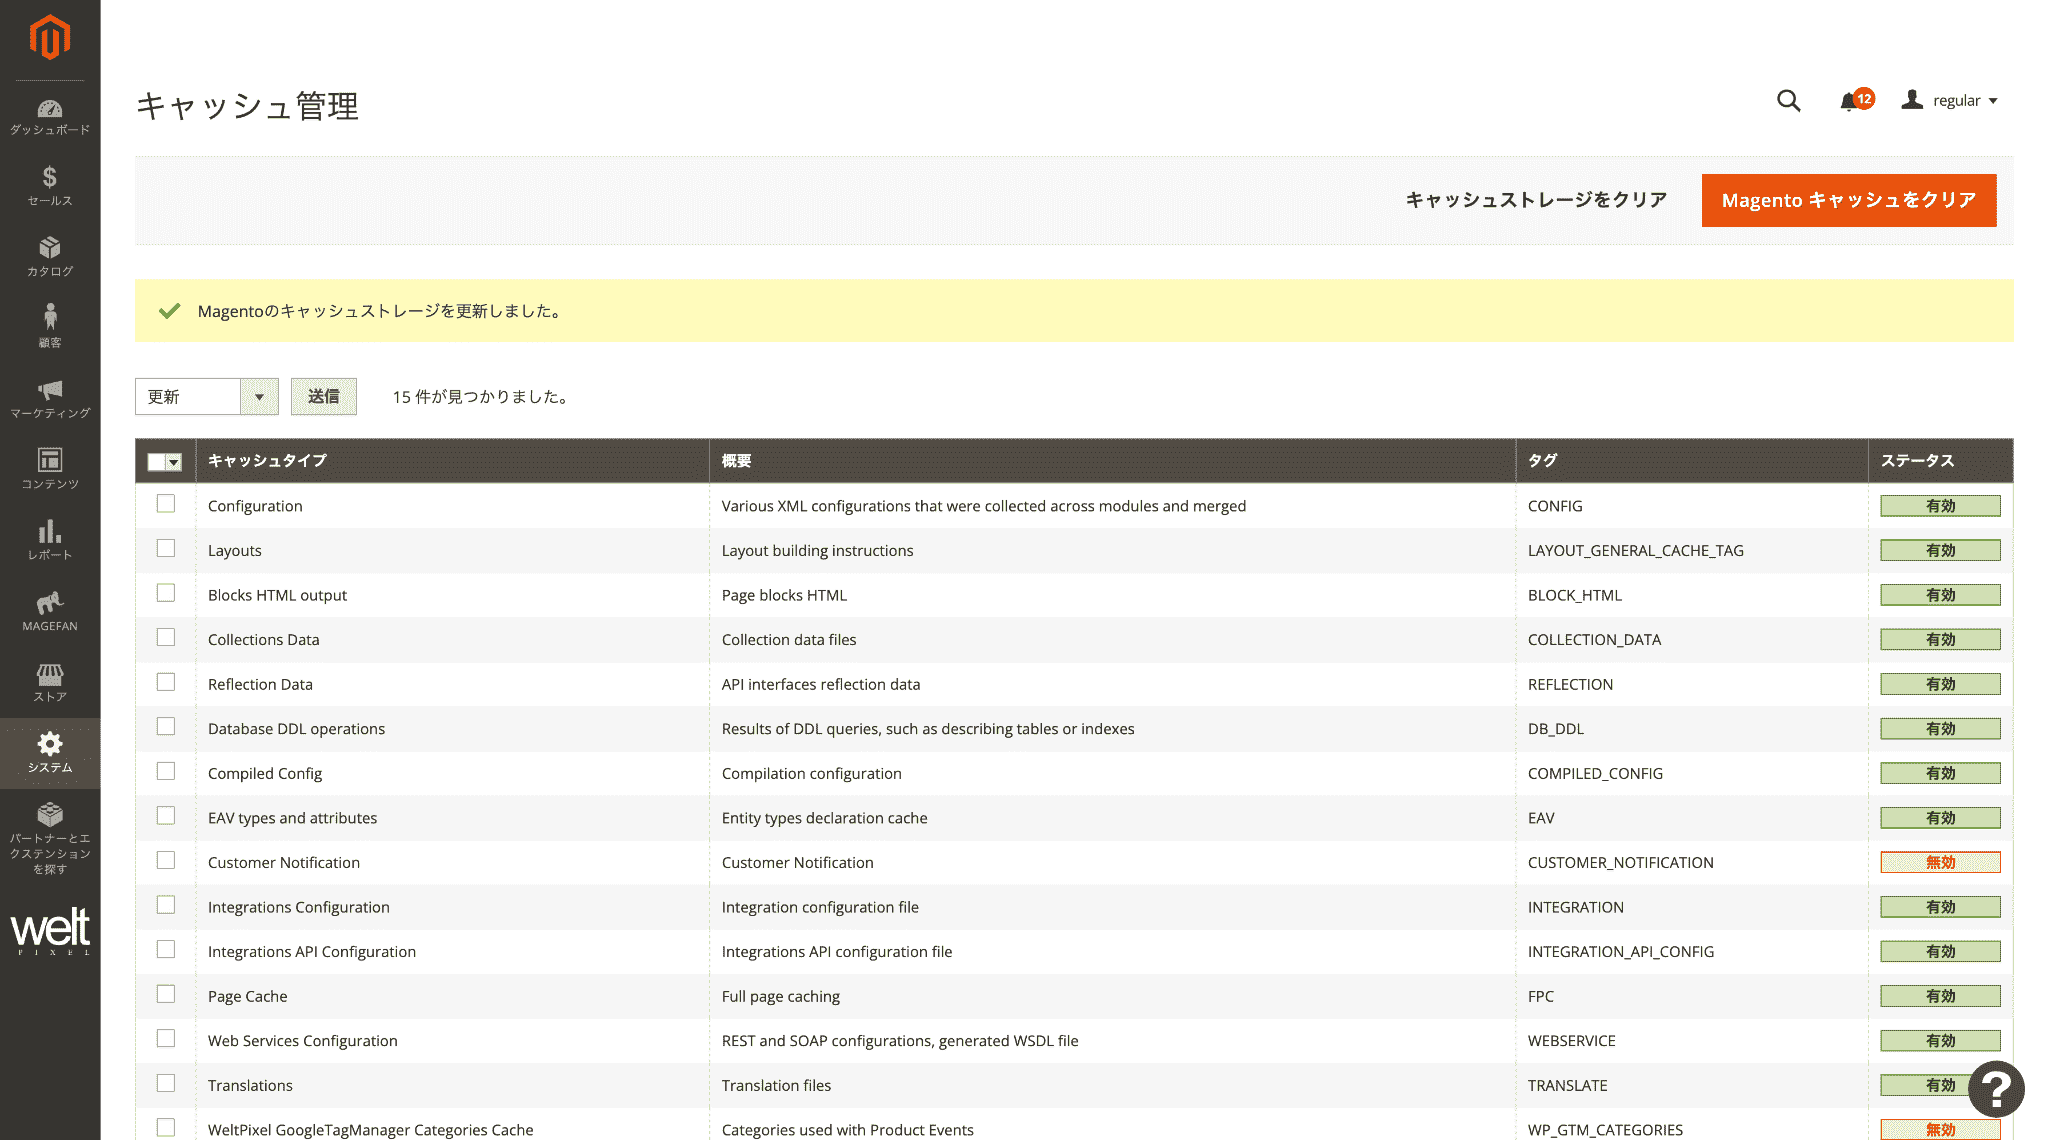This screenshot has height=1140, width=2048.
Task: Open the MAGEFAN sidebar menu
Action: [x=50, y=611]
